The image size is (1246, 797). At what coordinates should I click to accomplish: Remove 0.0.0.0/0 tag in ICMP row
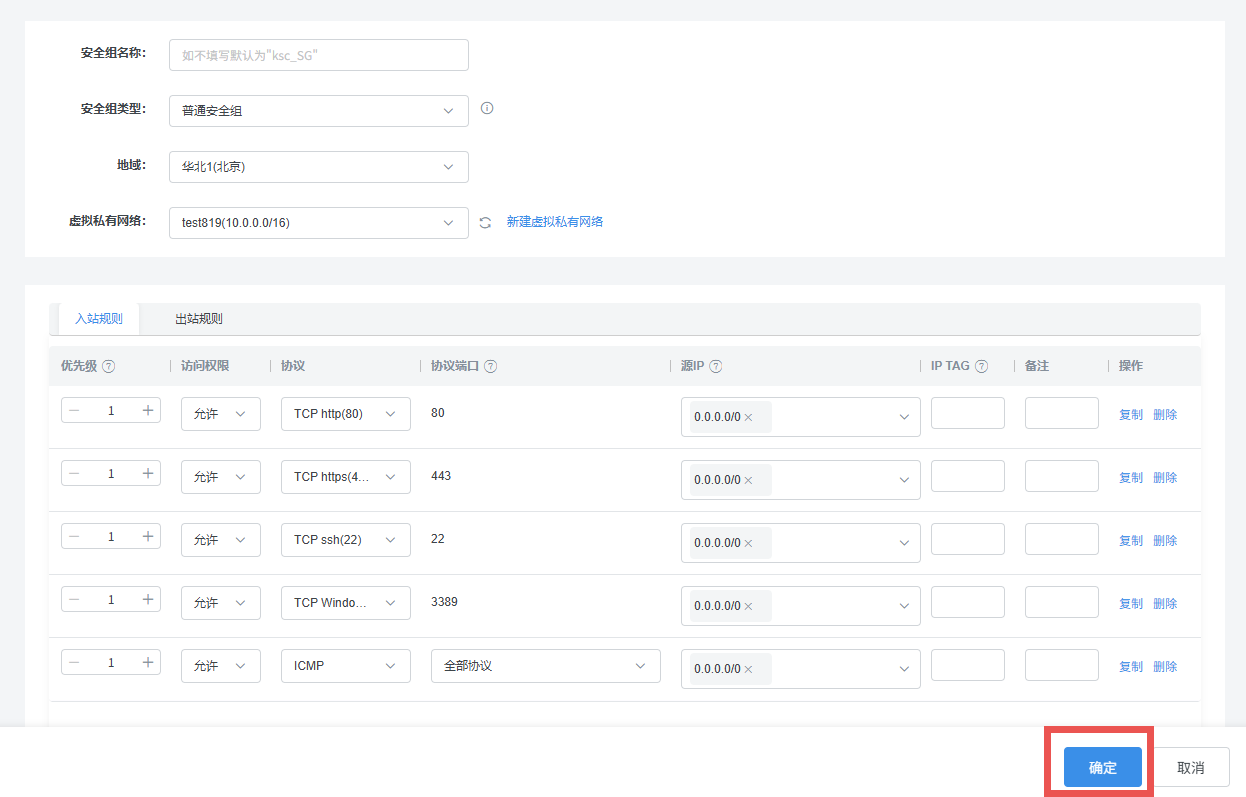[748, 670]
